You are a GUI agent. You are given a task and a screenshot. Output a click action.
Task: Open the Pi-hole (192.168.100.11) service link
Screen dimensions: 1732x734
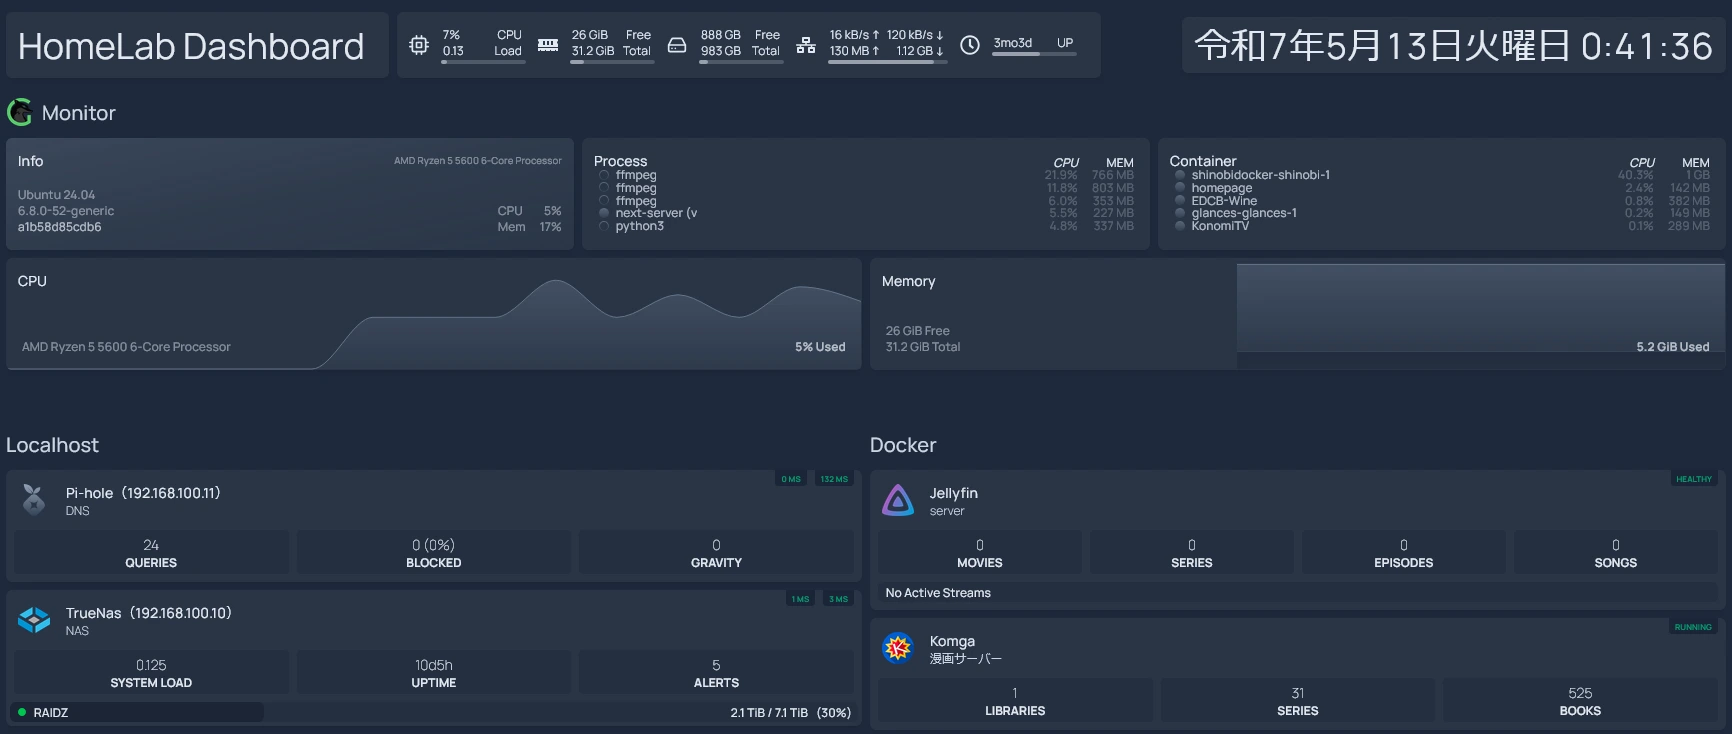click(x=143, y=493)
